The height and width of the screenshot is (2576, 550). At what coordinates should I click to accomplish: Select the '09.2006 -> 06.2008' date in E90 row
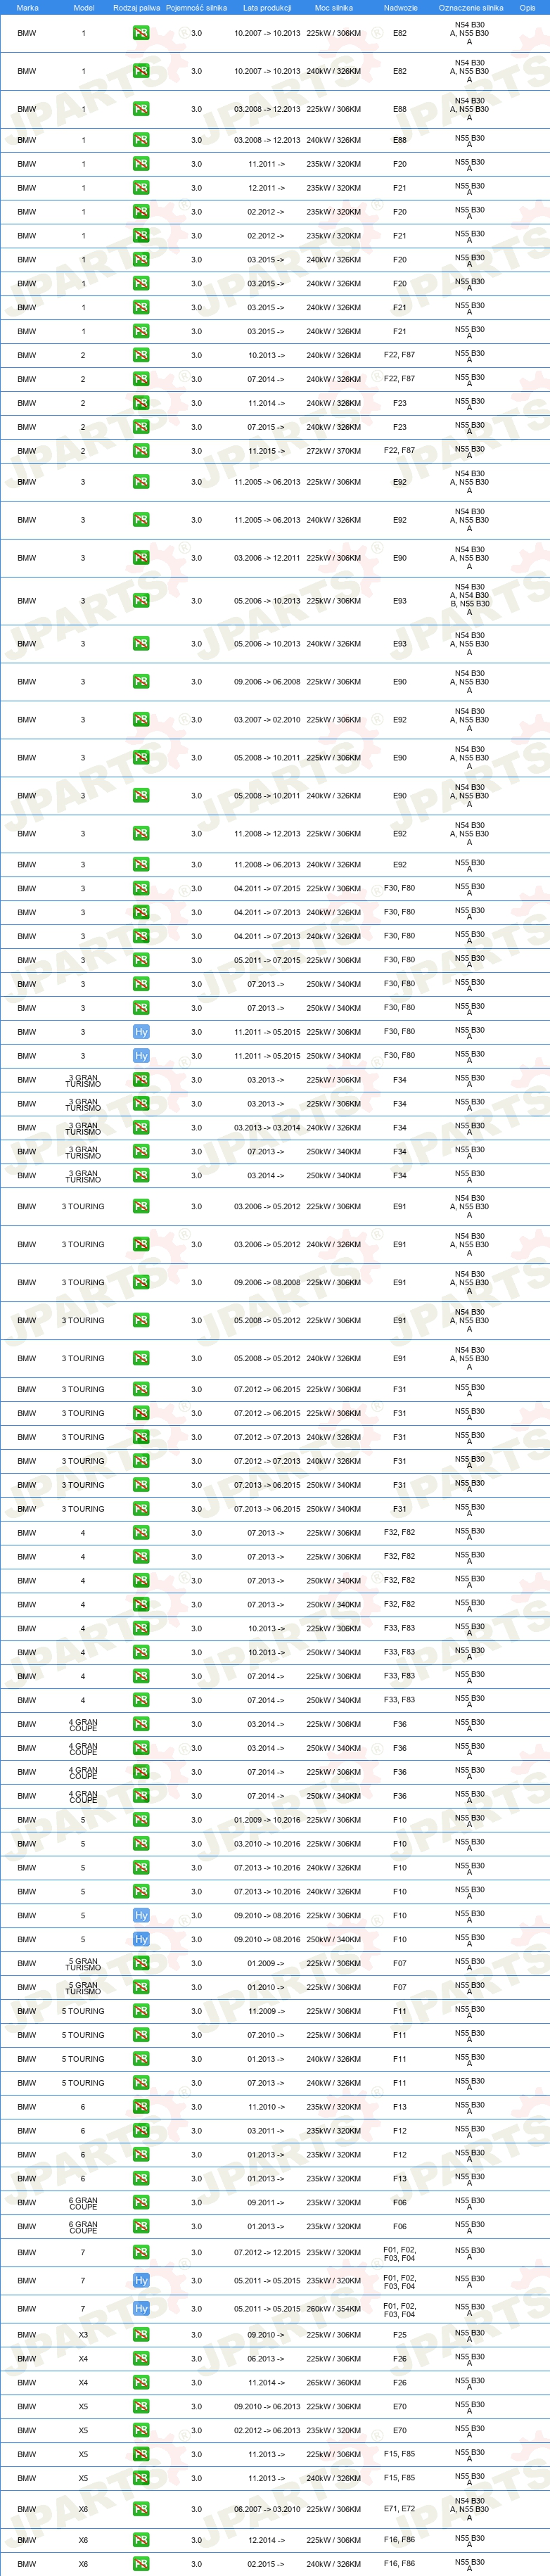click(267, 682)
